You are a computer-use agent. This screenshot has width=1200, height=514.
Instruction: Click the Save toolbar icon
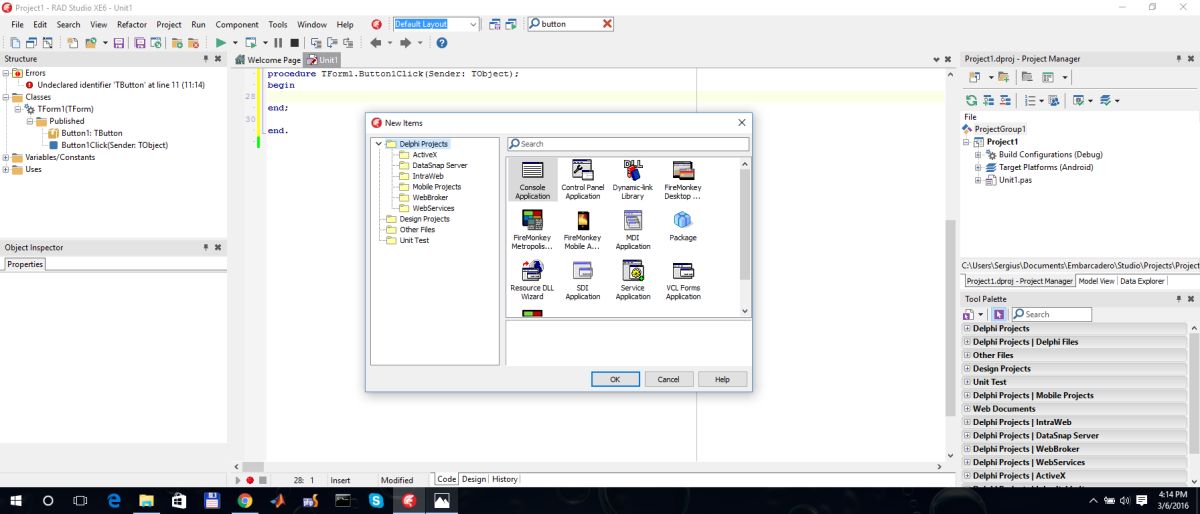click(119, 43)
